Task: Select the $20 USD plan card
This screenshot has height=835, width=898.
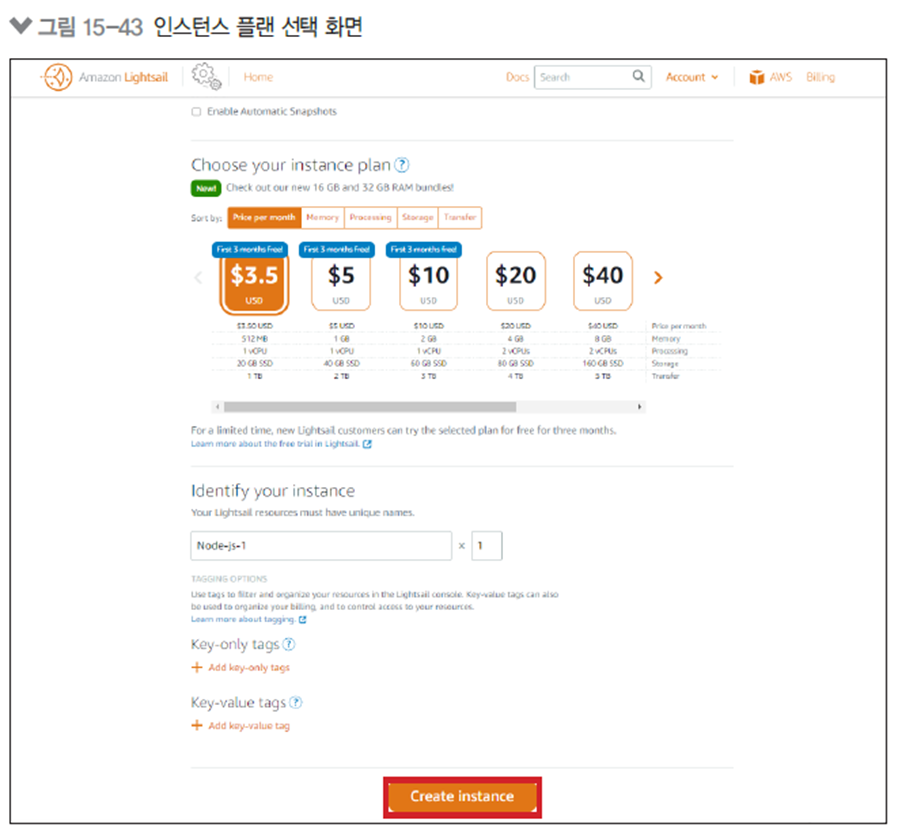Action: (515, 281)
